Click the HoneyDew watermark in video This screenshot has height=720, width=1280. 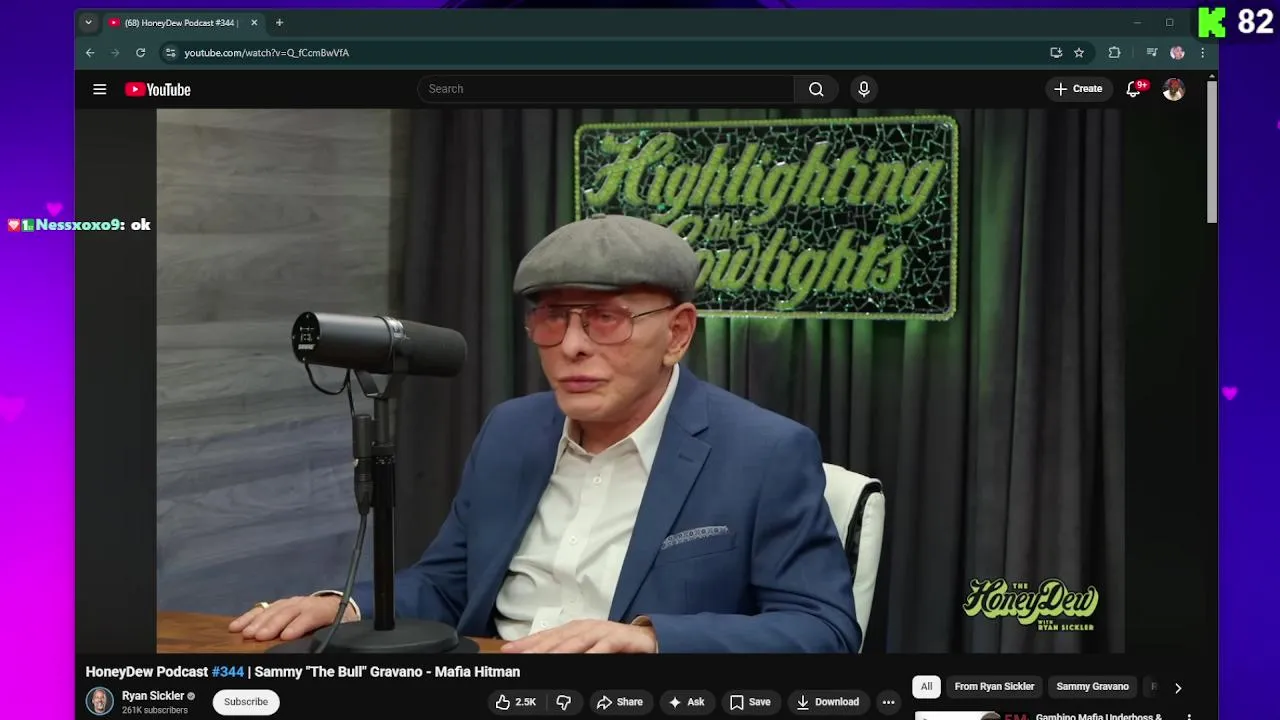click(x=1031, y=604)
